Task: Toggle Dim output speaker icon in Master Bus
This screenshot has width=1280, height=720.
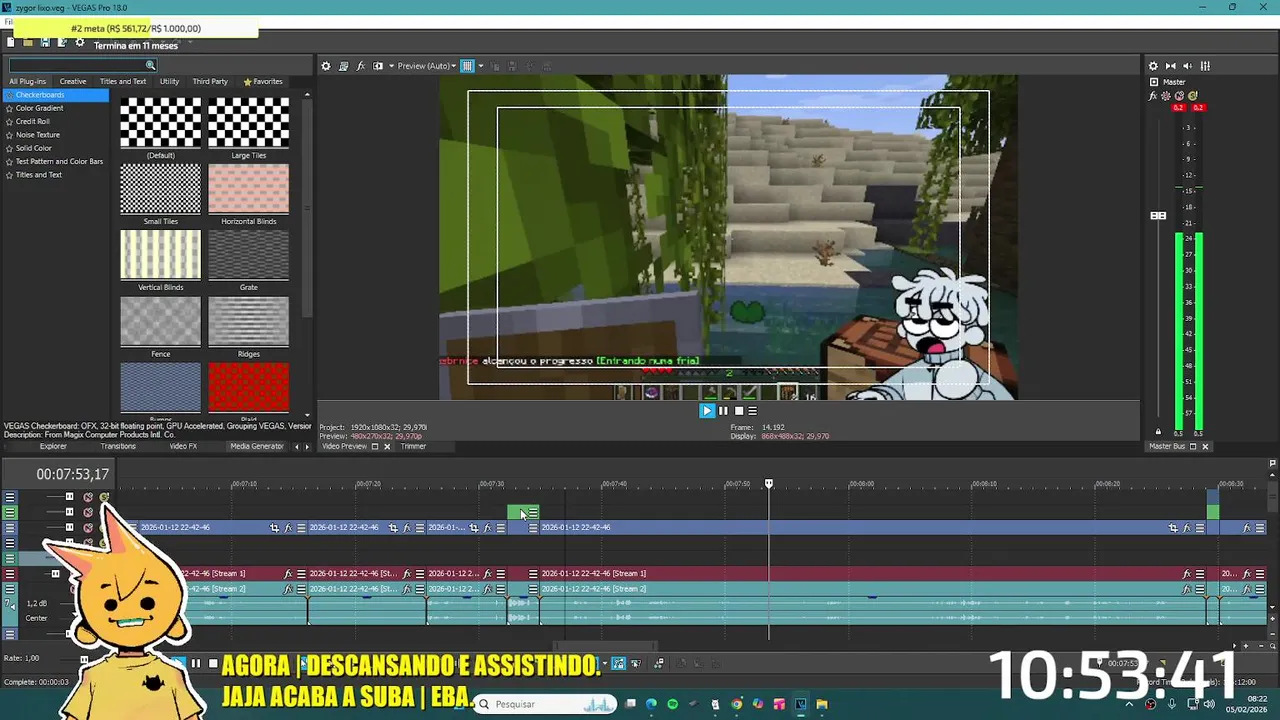Action: click(x=1188, y=66)
